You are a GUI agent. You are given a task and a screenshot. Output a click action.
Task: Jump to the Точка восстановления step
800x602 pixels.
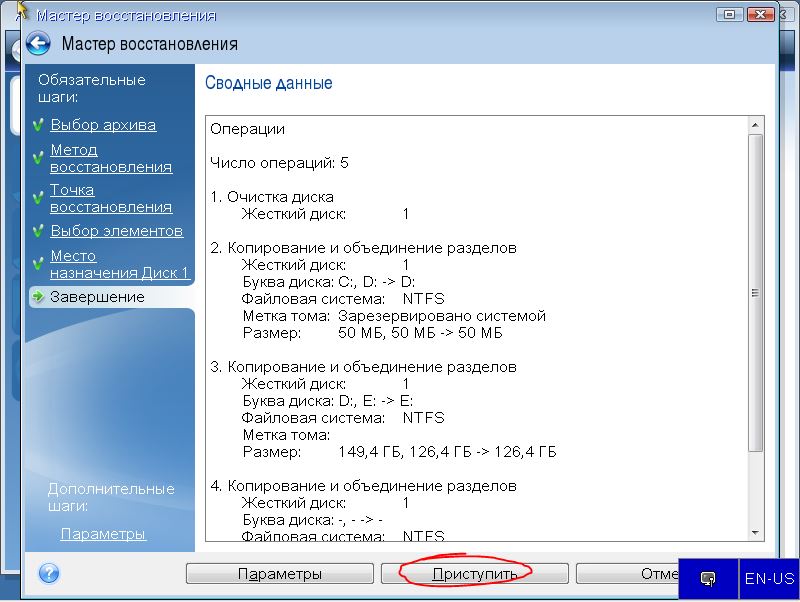[110, 198]
